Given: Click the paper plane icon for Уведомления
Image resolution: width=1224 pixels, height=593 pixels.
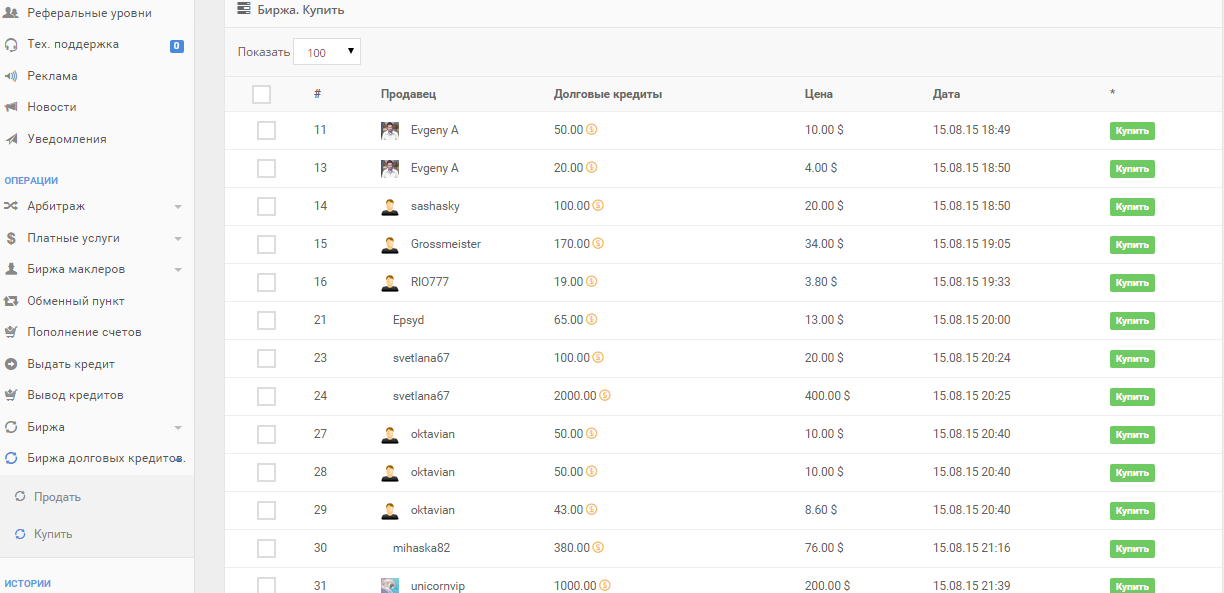Looking at the screenshot, I should (x=12, y=139).
